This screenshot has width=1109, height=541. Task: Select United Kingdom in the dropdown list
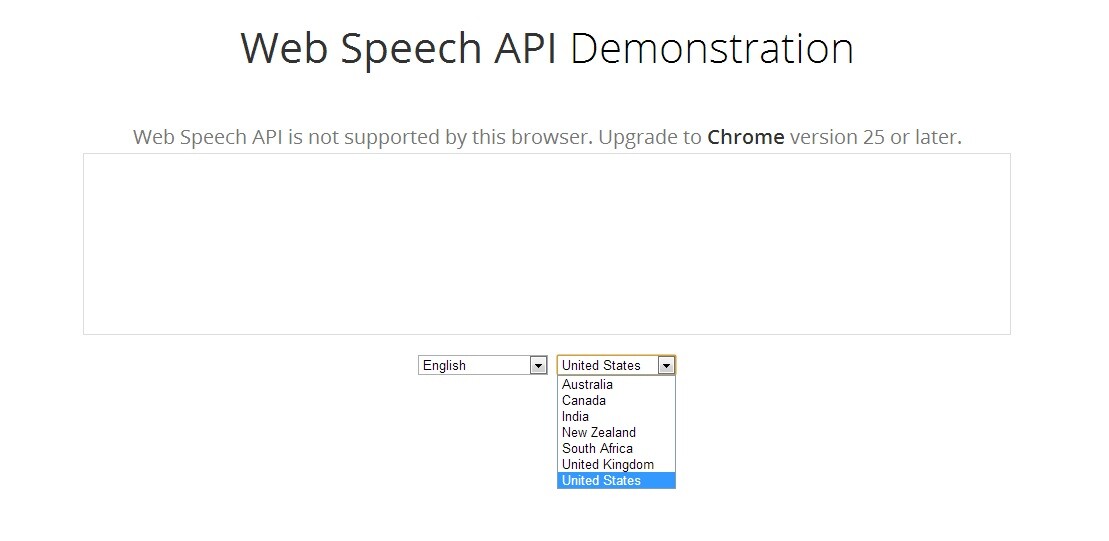[616, 465]
